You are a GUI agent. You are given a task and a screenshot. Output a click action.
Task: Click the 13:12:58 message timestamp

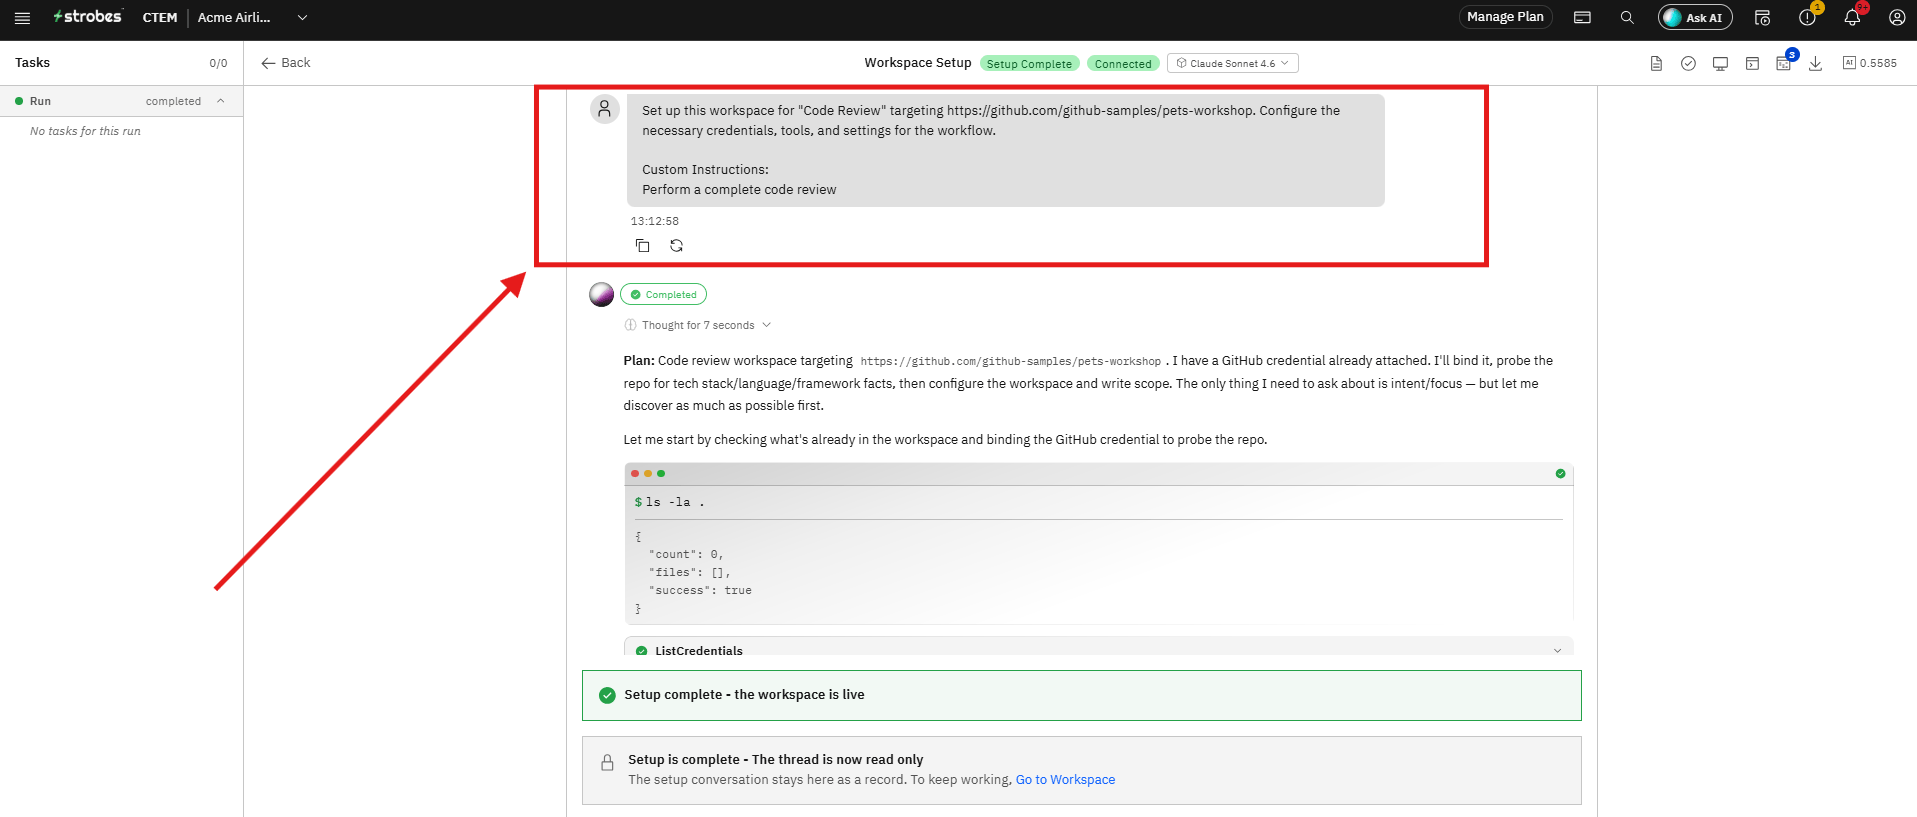(x=654, y=221)
